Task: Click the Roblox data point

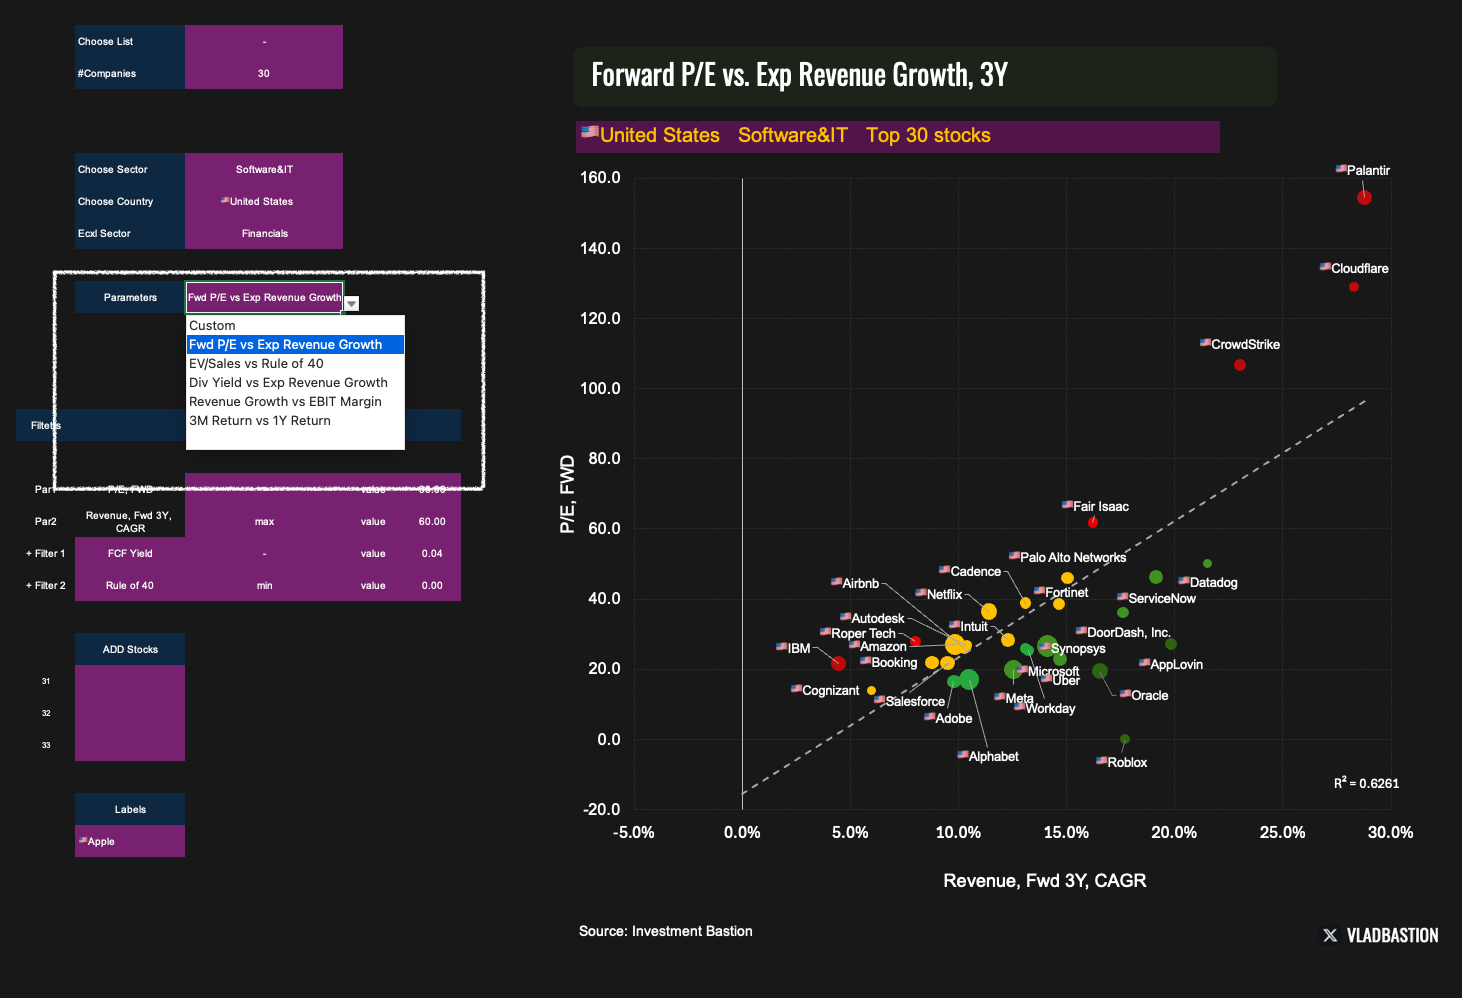Action: pyautogui.click(x=1125, y=740)
